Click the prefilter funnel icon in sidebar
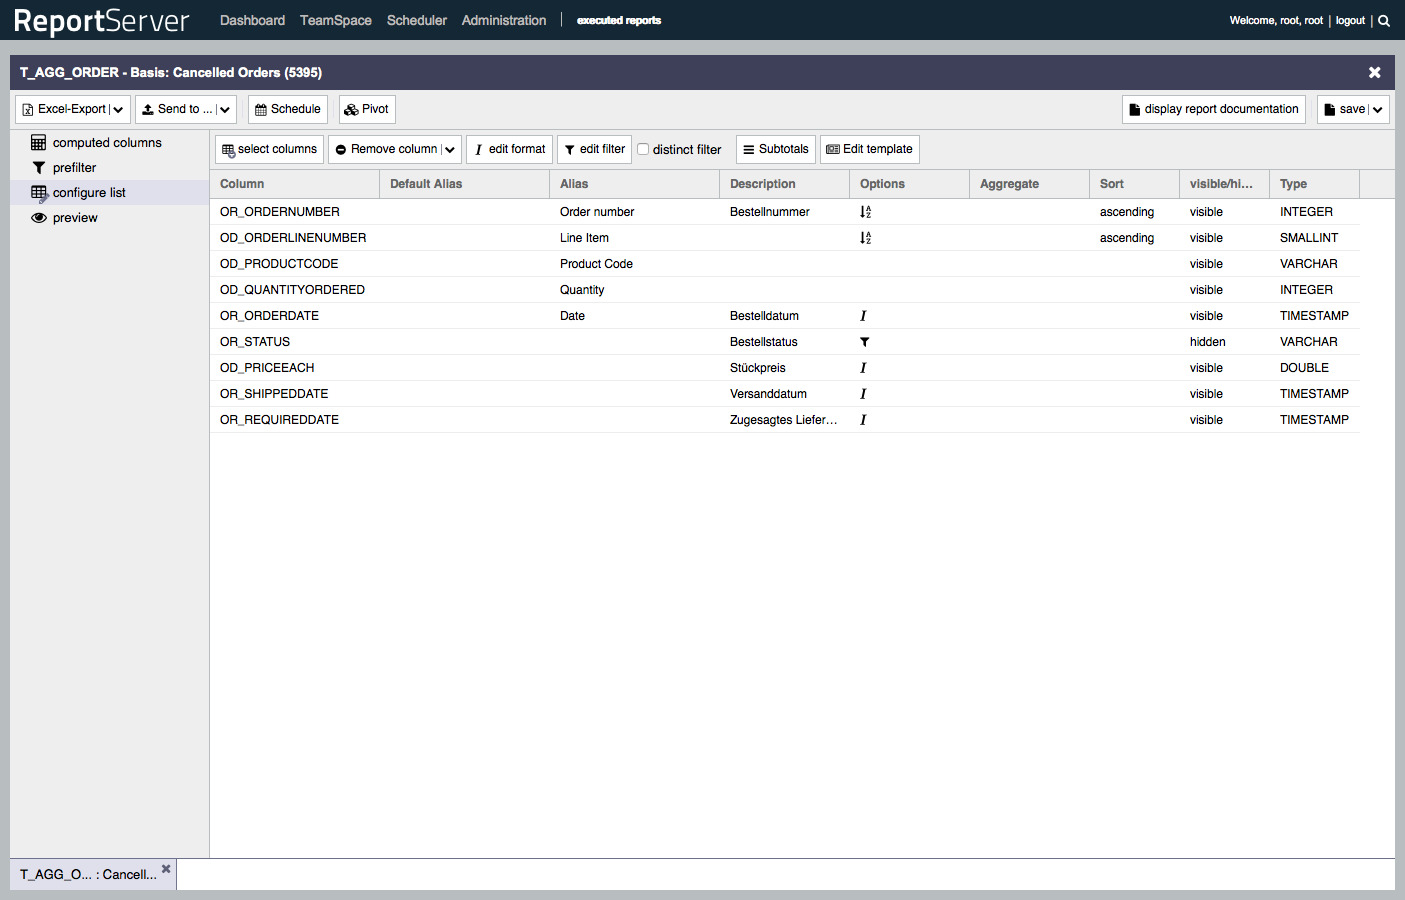The image size is (1405, 900). (x=41, y=167)
